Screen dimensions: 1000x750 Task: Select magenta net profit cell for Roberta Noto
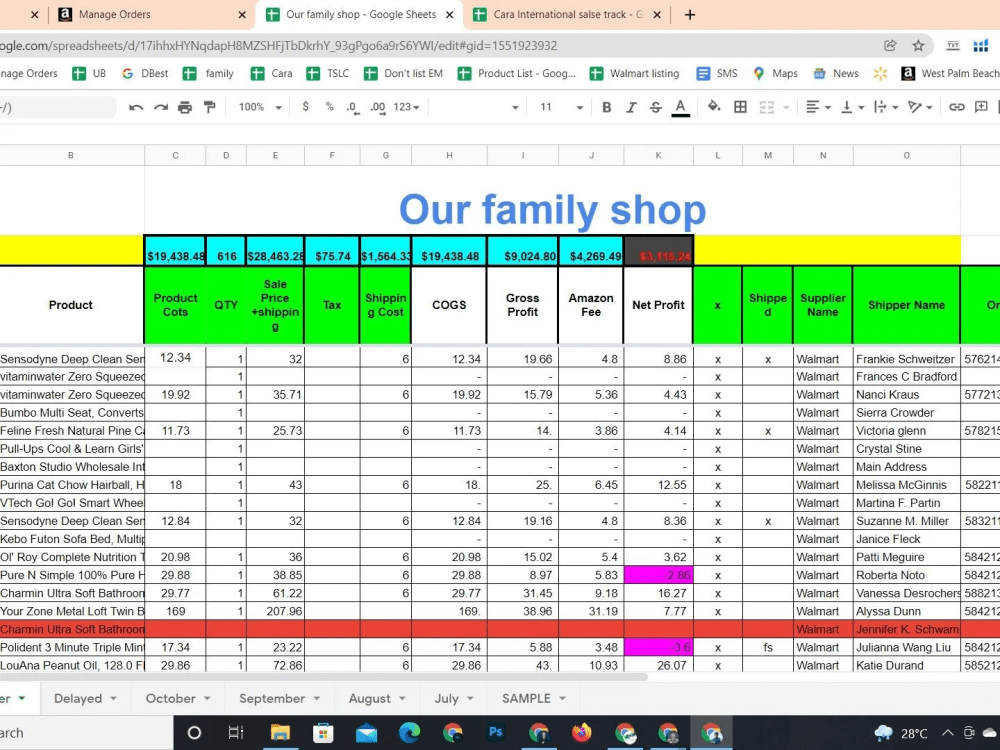(x=658, y=575)
